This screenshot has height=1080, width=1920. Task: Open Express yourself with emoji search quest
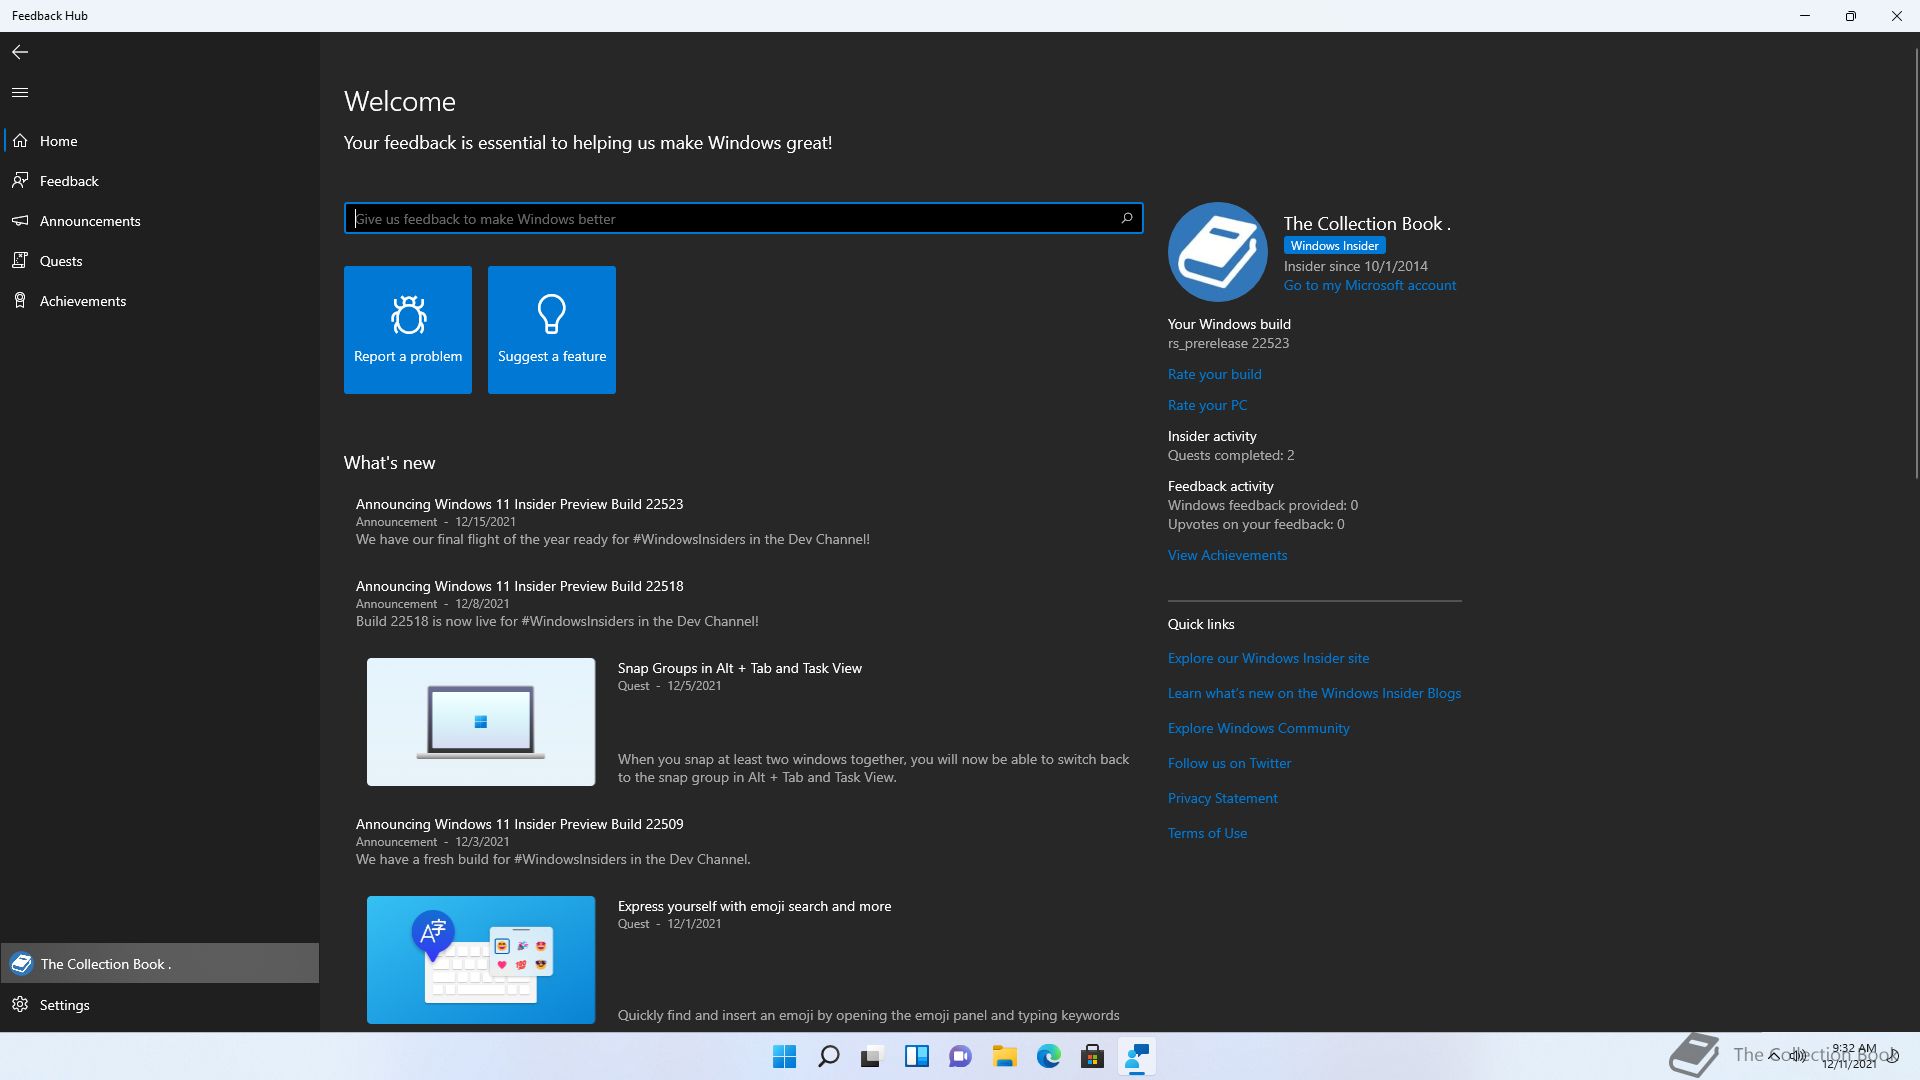(x=754, y=906)
